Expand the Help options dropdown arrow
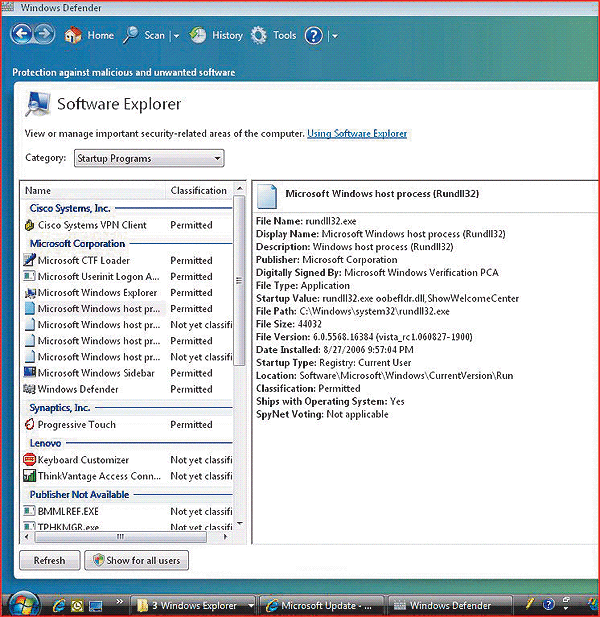The height and width of the screenshot is (617, 600). (334, 36)
